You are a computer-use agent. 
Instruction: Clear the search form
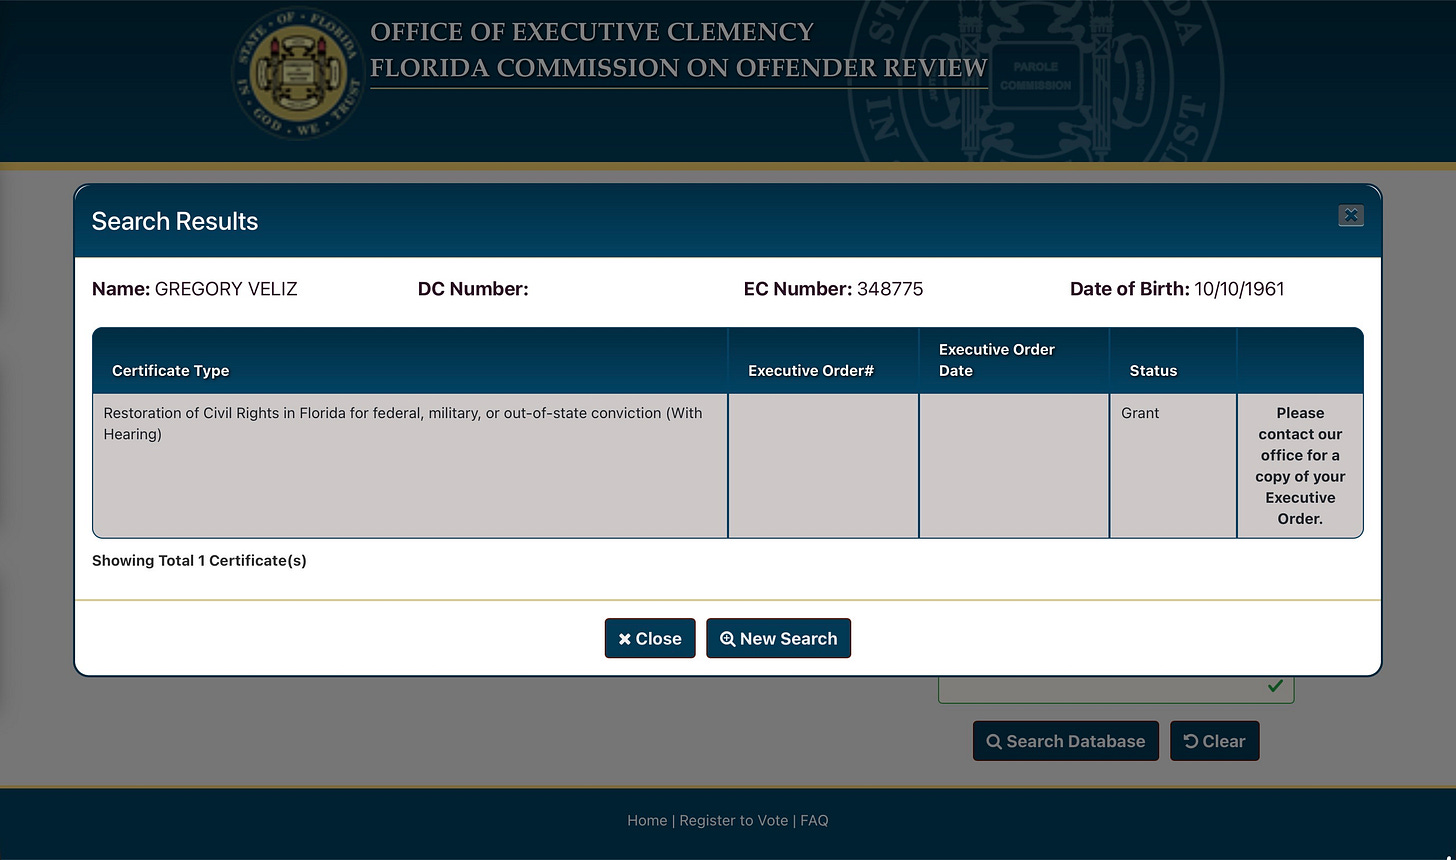pyautogui.click(x=1214, y=741)
